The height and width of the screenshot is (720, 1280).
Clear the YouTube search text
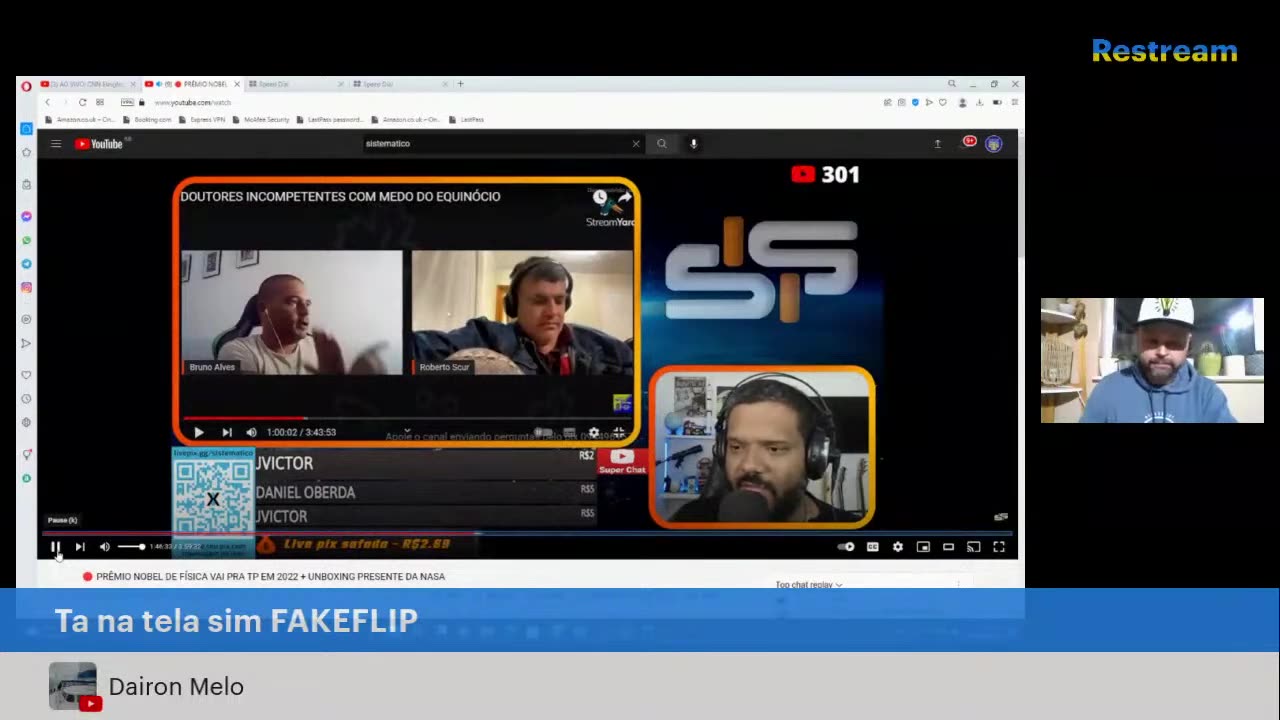click(x=636, y=144)
